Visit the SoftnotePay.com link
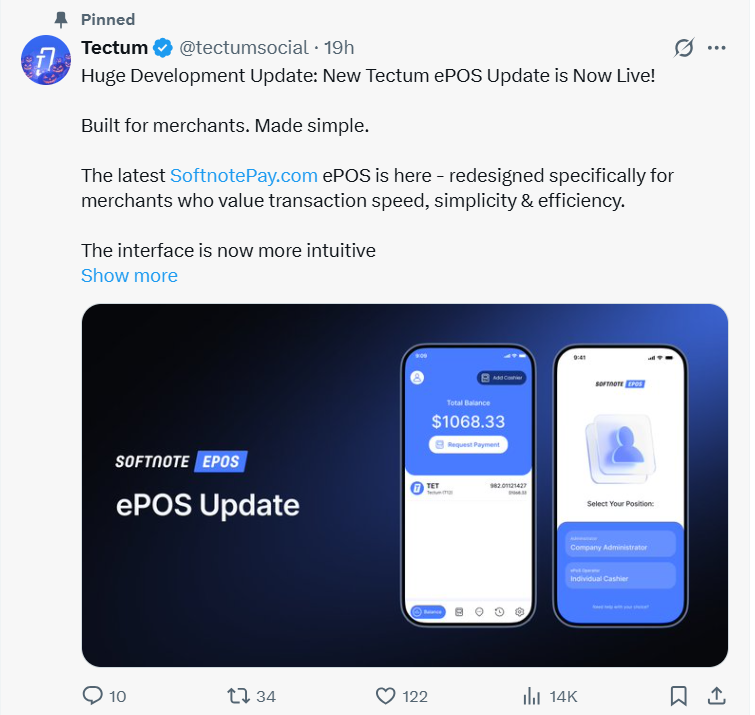This screenshot has width=755, height=715. point(244,176)
